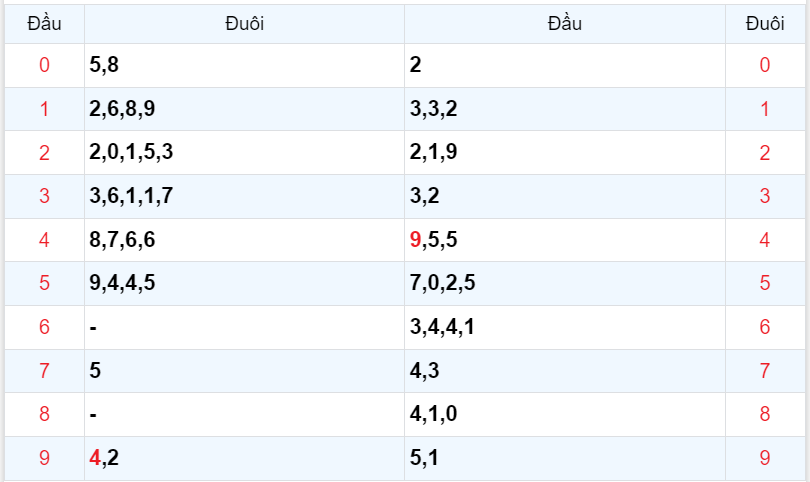Click the wide Đuôi column header
Viewport: 810px width, 482px height.
coord(244,23)
